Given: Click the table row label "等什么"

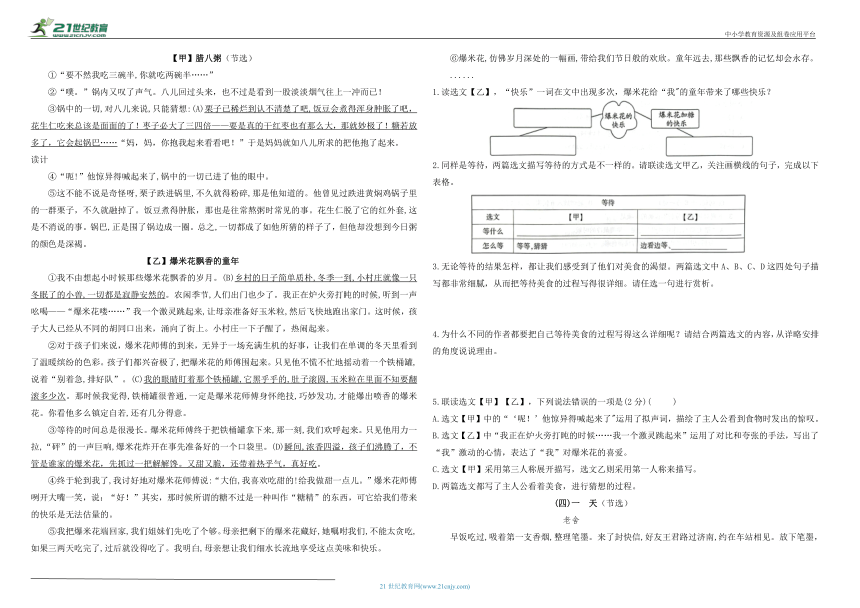Looking at the screenshot, I should pyautogui.click(x=493, y=231).
